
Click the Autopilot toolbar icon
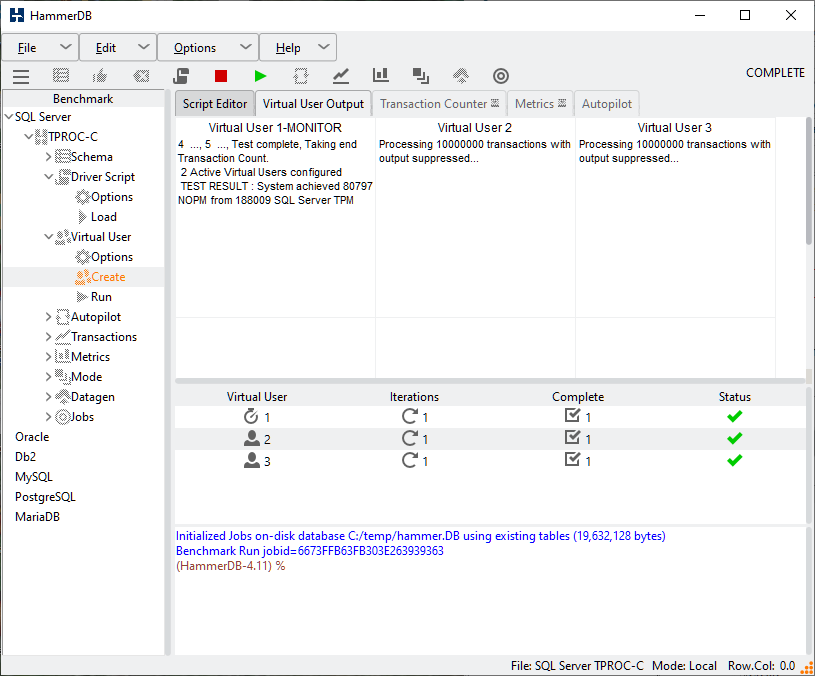pyautogui.click(x=300, y=76)
